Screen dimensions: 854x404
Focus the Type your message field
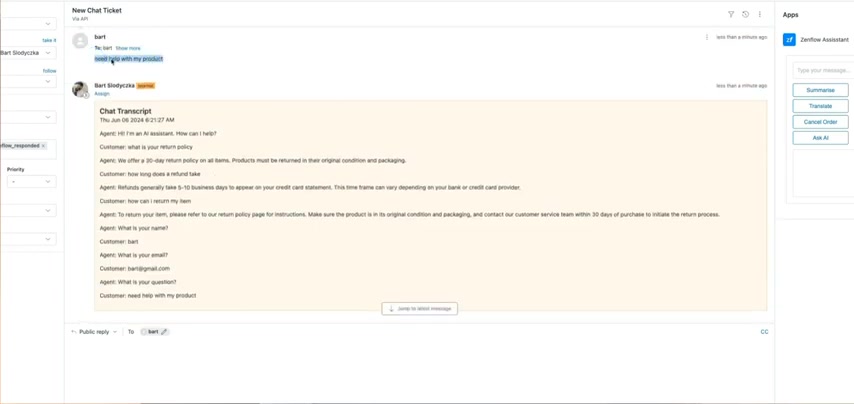point(823,70)
